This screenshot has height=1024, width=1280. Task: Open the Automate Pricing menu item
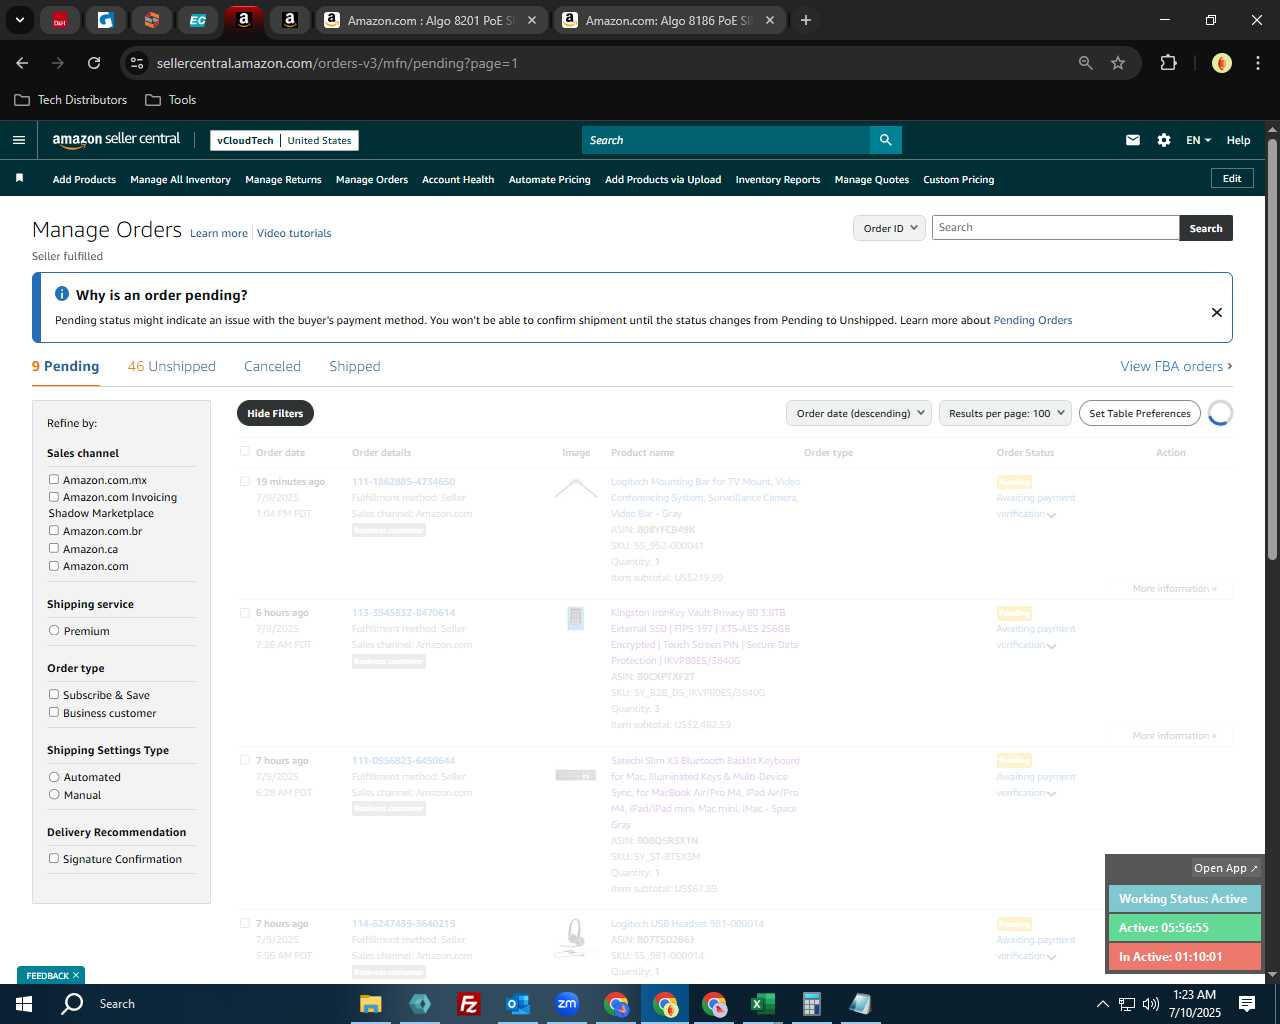tap(550, 180)
